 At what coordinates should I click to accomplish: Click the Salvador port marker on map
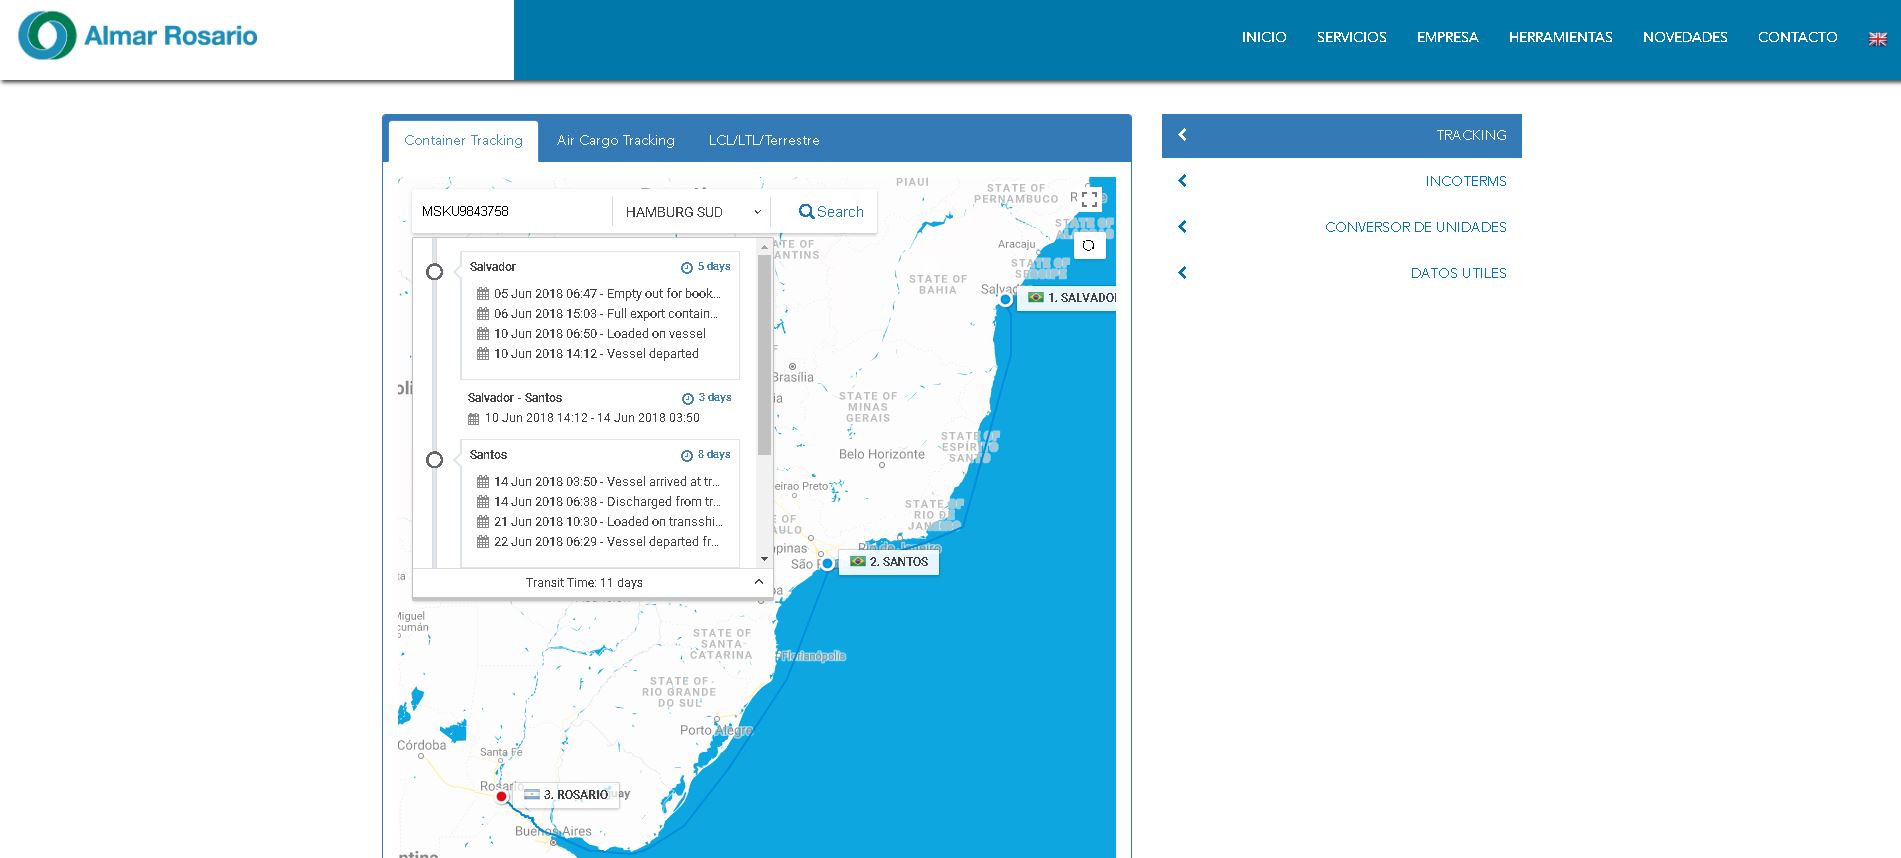click(x=1005, y=299)
